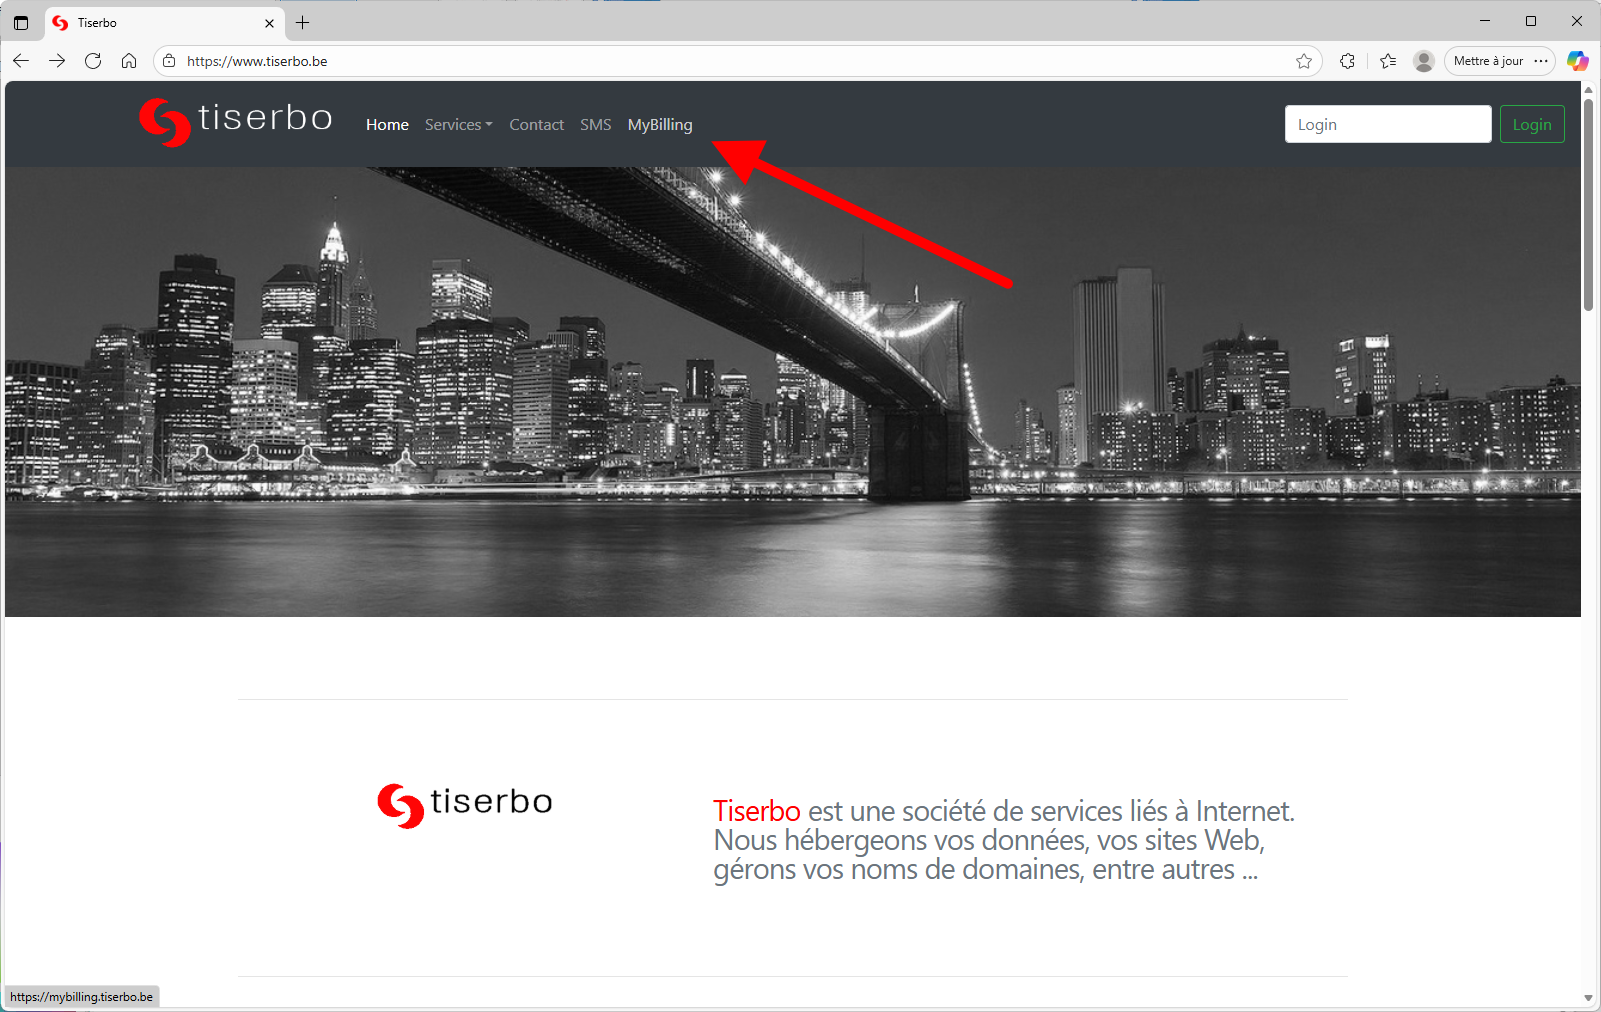Click the green Login button
This screenshot has width=1601, height=1012.
[x=1532, y=124]
